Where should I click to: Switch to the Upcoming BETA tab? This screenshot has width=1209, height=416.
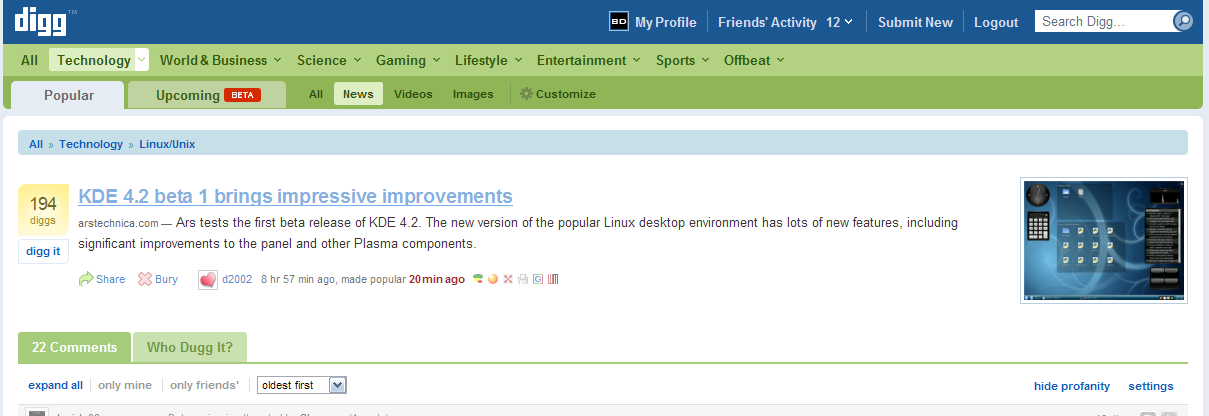(x=207, y=95)
